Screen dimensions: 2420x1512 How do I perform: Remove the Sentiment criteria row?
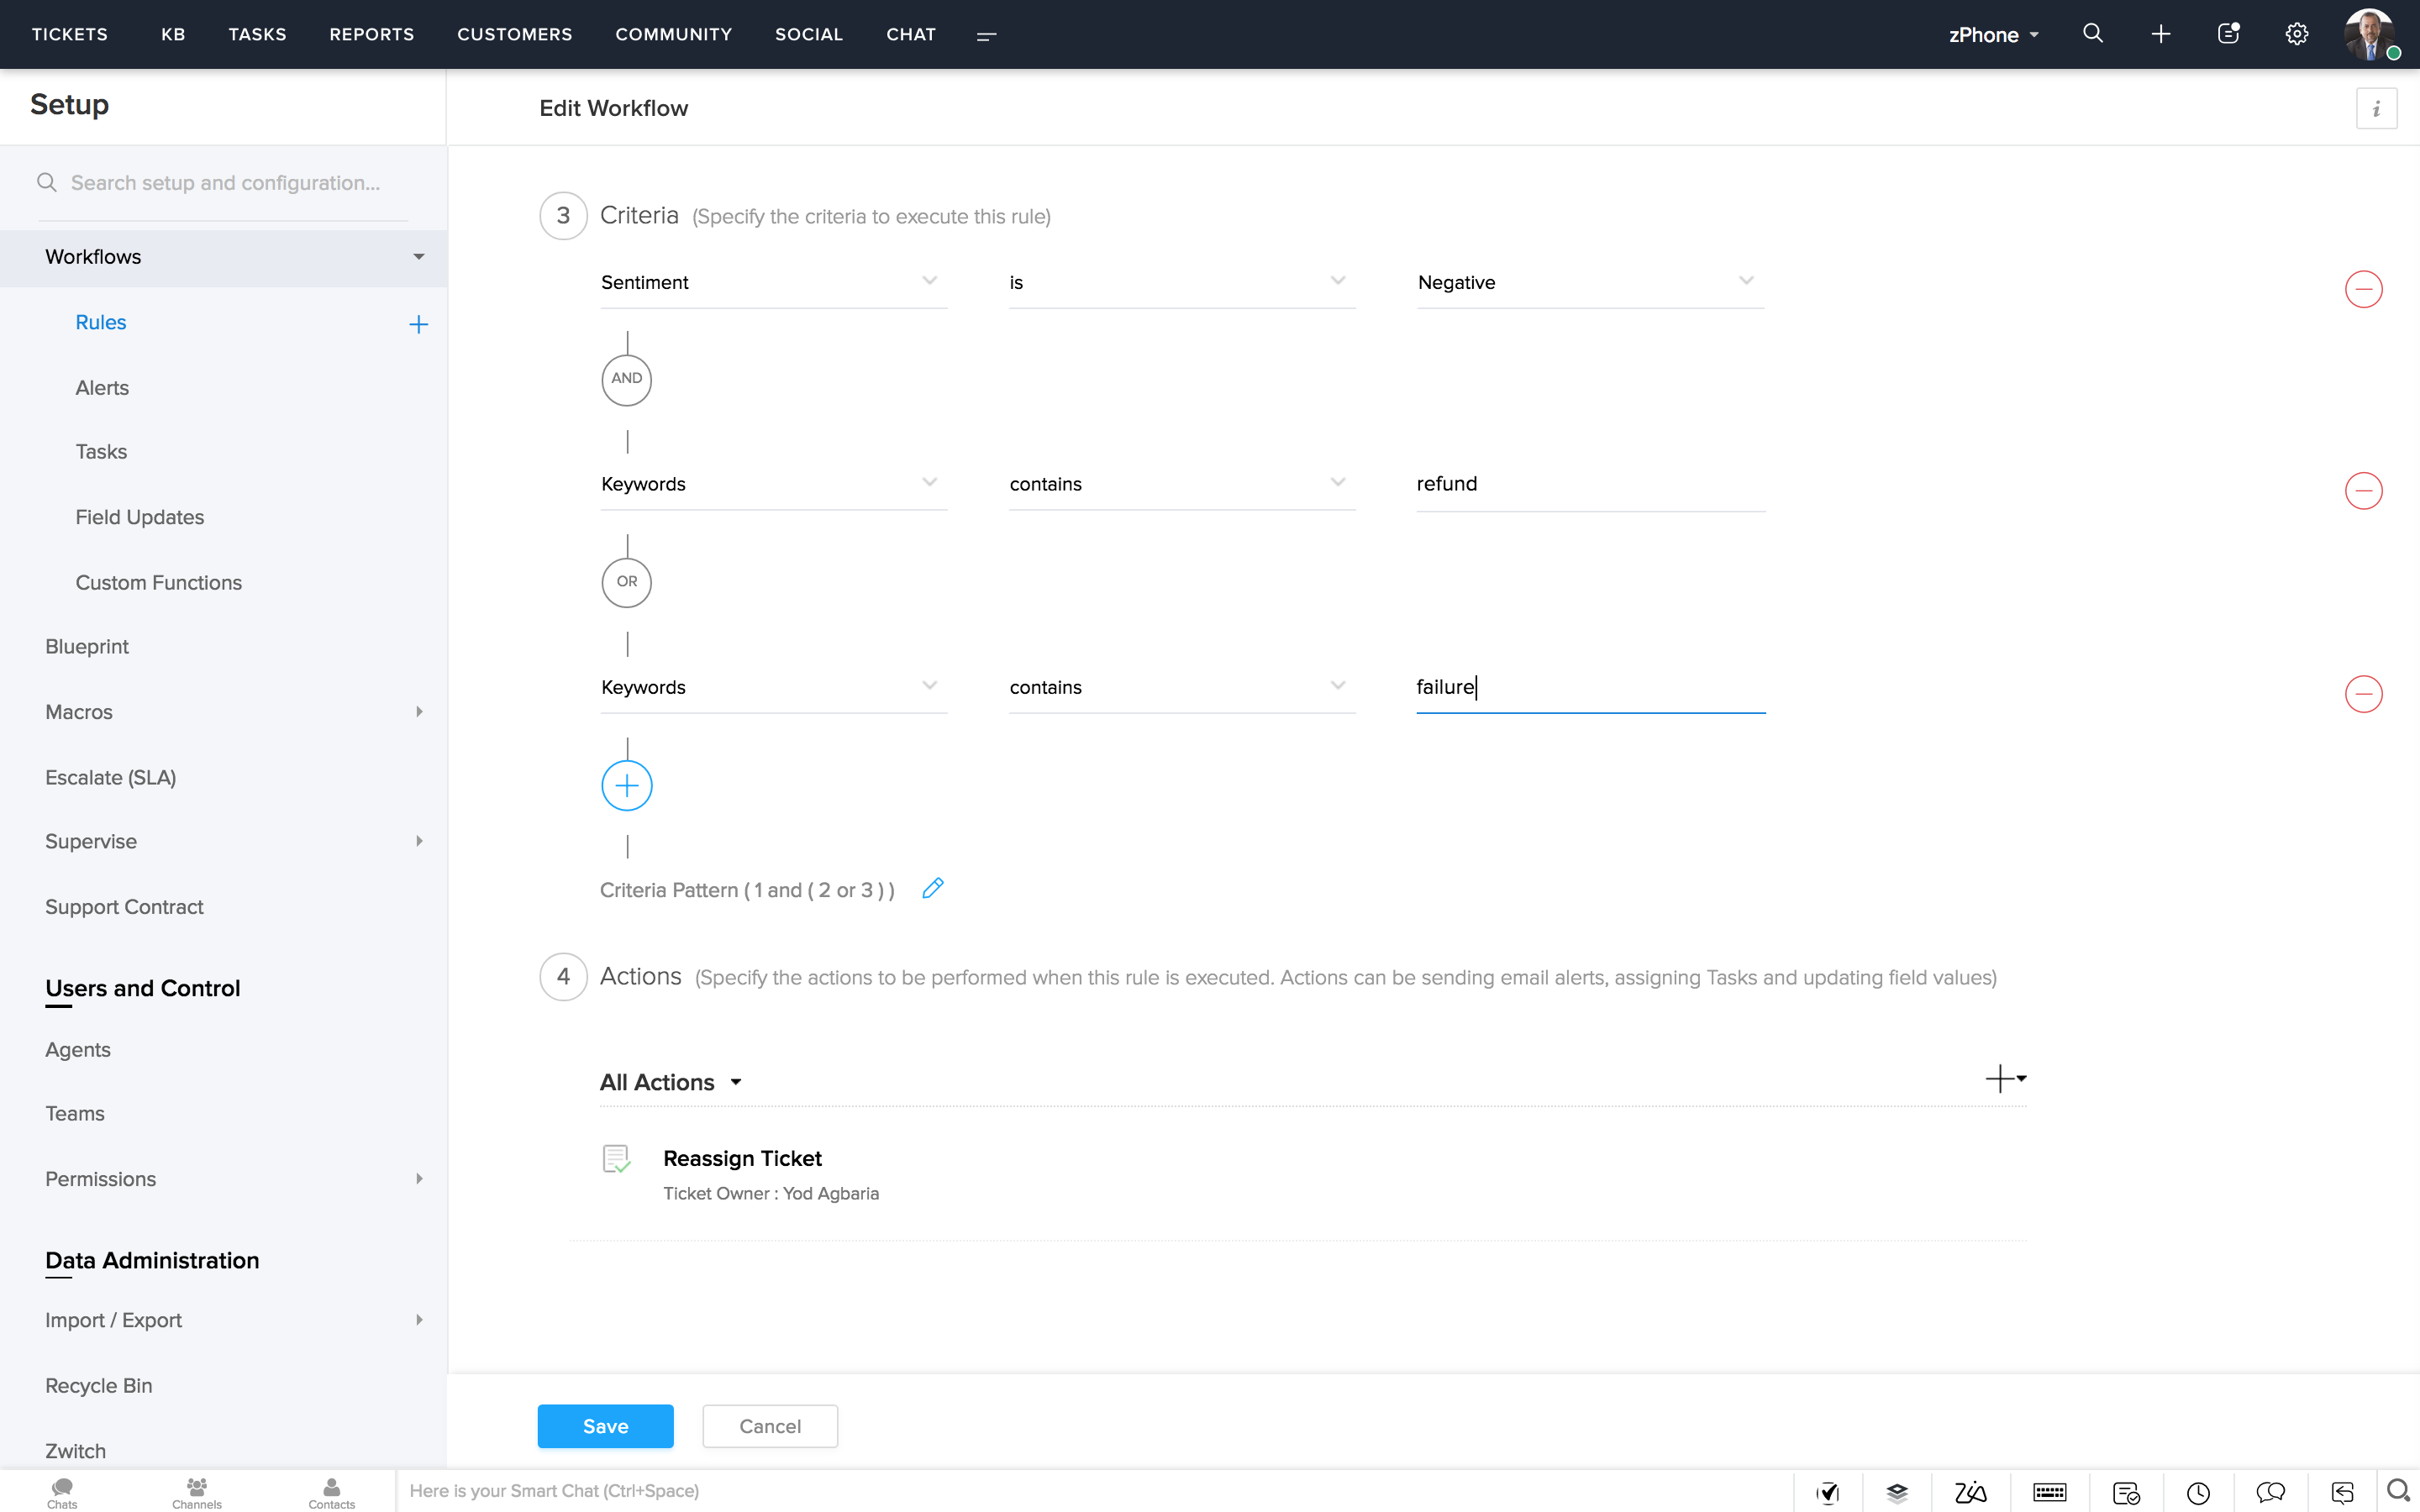pyautogui.click(x=2363, y=289)
